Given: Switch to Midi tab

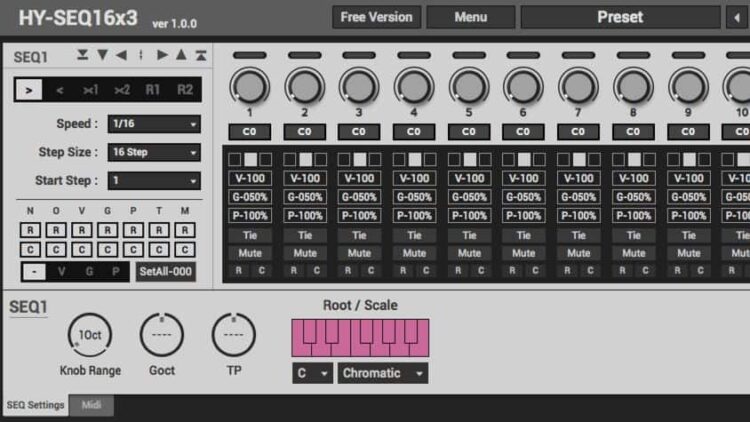Looking at the screenshot, I should pyautogui.click(x=91, y=405).
